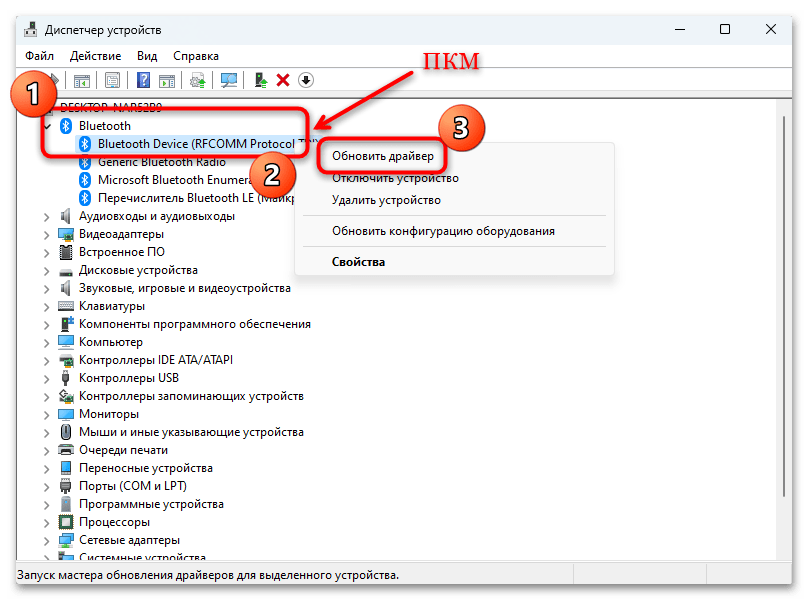Expand Контроллеры запоминающих устройств chevron
Viewport: 808px width, 600px height.
[x=47, y=397]
